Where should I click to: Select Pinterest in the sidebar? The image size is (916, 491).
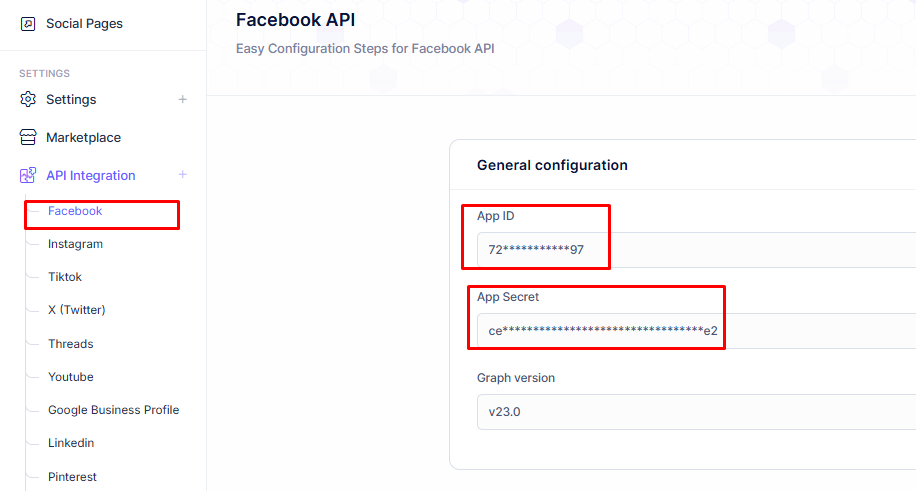pos(72,477)
